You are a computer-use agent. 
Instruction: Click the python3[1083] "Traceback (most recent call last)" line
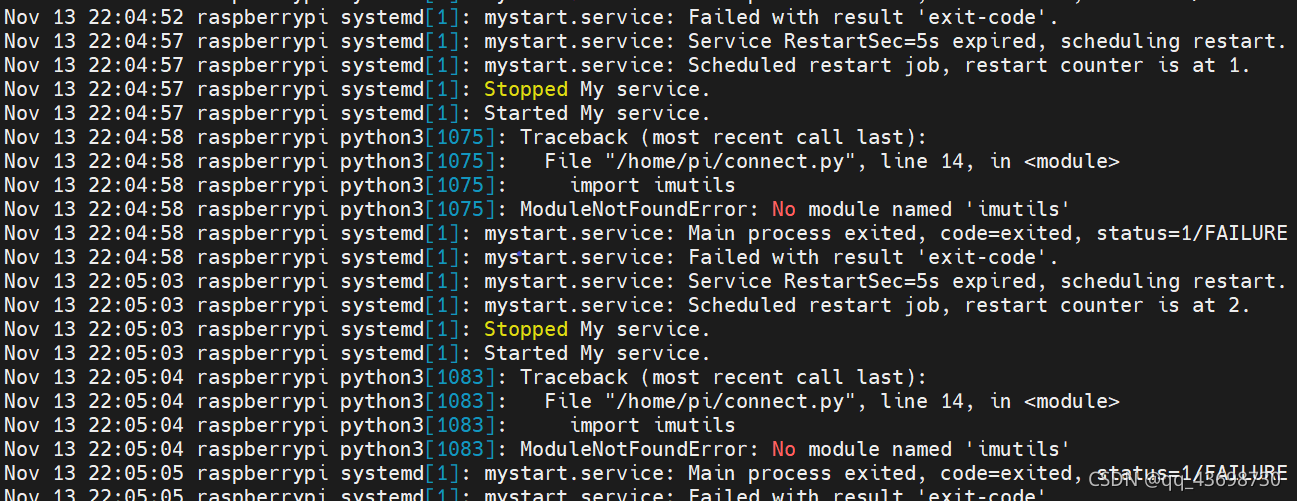coord(466,377)
